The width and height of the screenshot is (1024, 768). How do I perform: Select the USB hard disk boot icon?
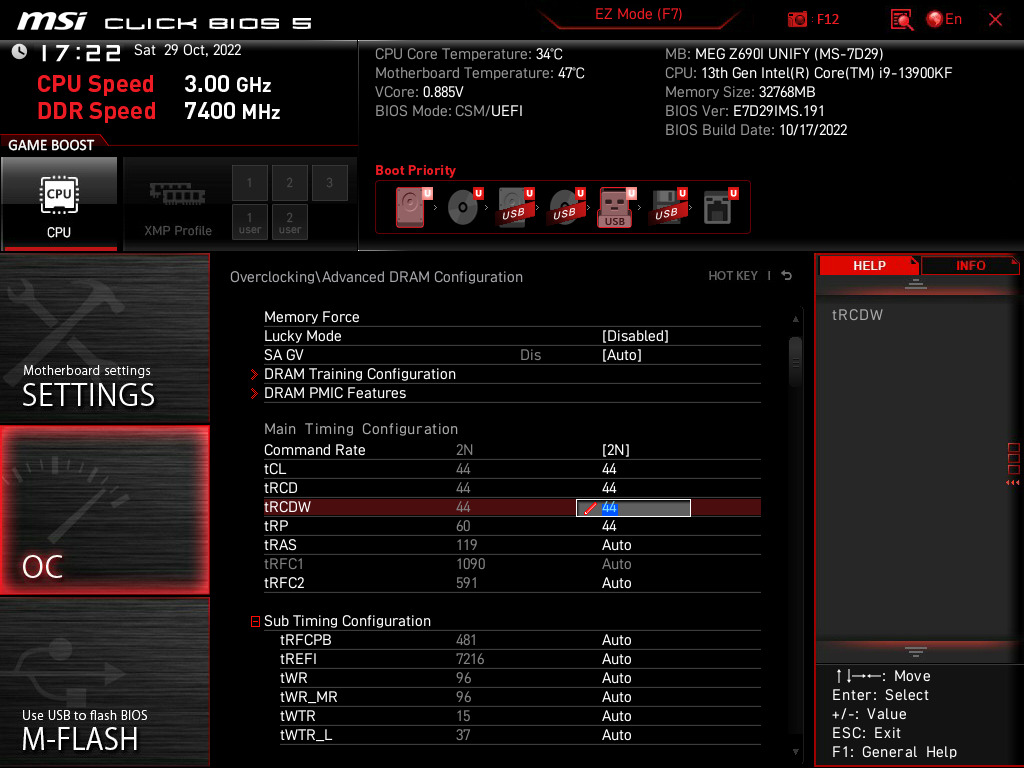pyautogui.click(x=515, y=207)
